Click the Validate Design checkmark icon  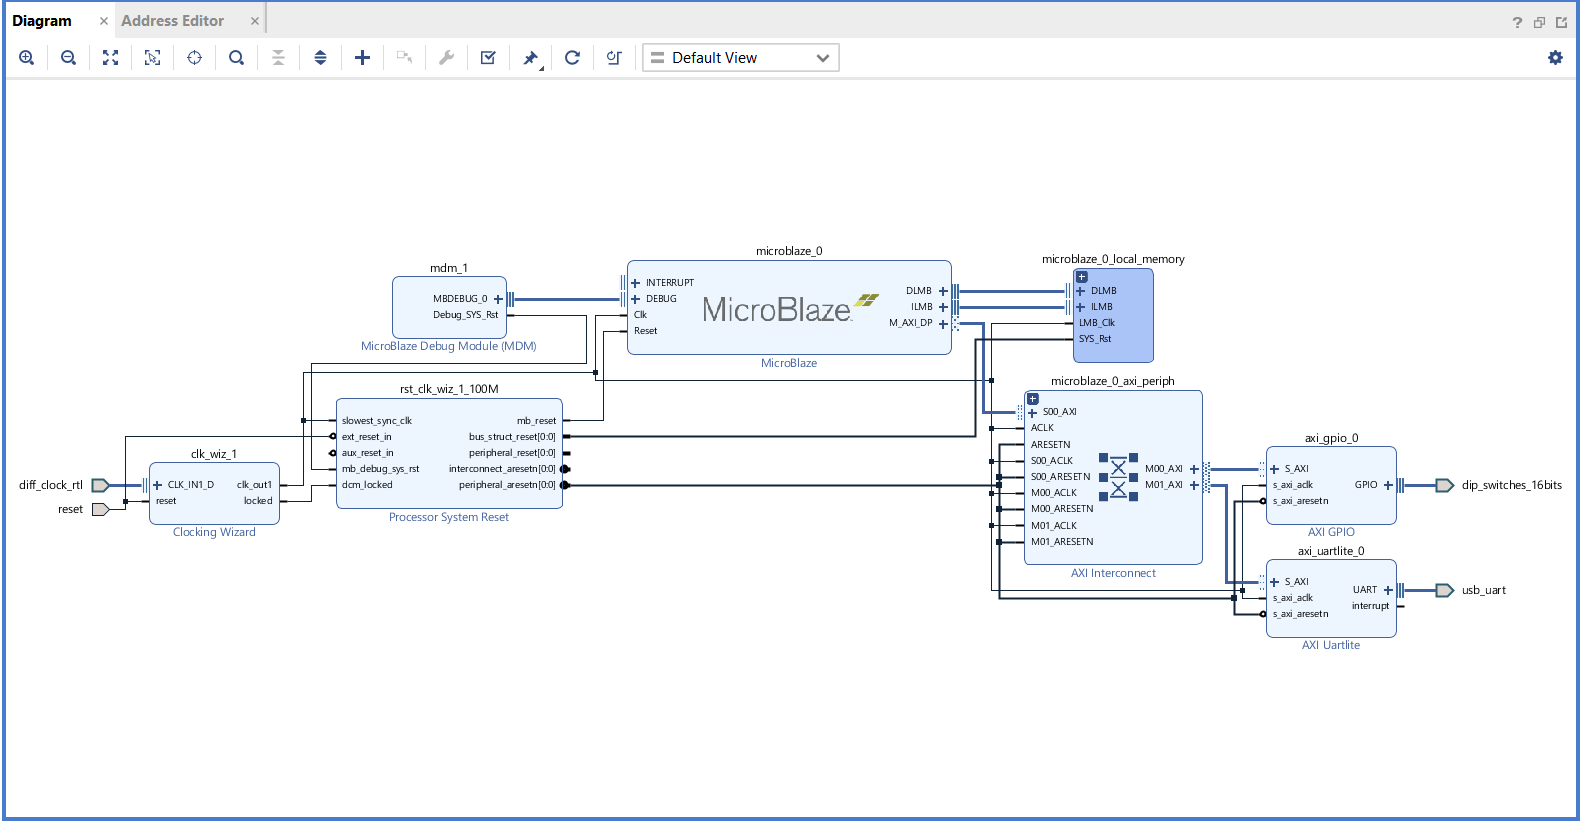tap(489, 58)
